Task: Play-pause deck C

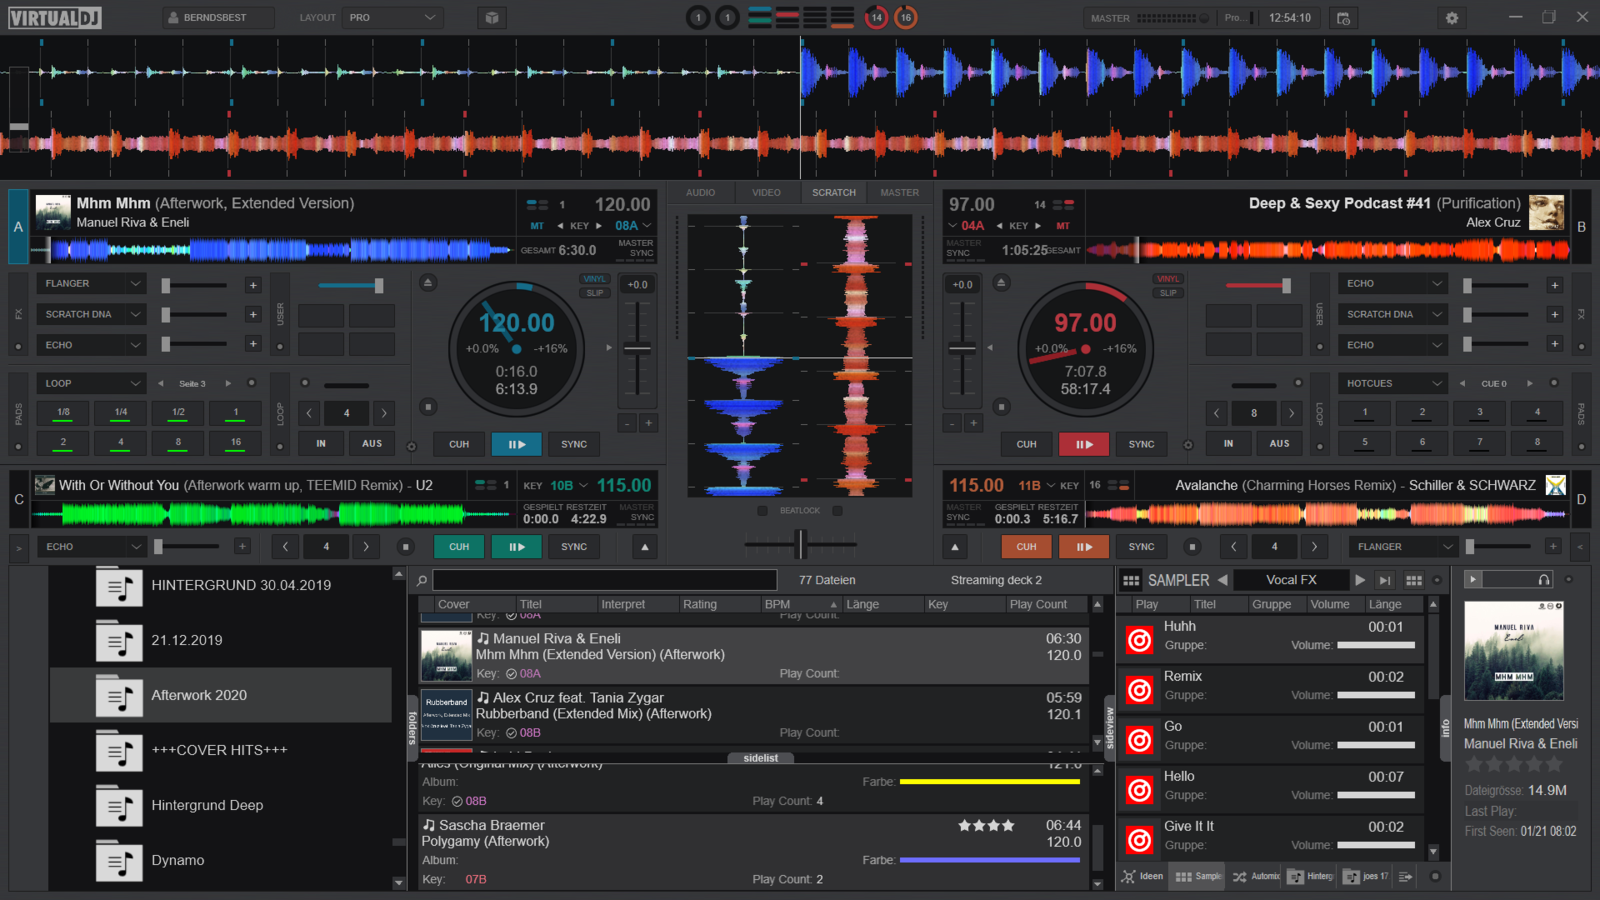Action: (516, 547)
